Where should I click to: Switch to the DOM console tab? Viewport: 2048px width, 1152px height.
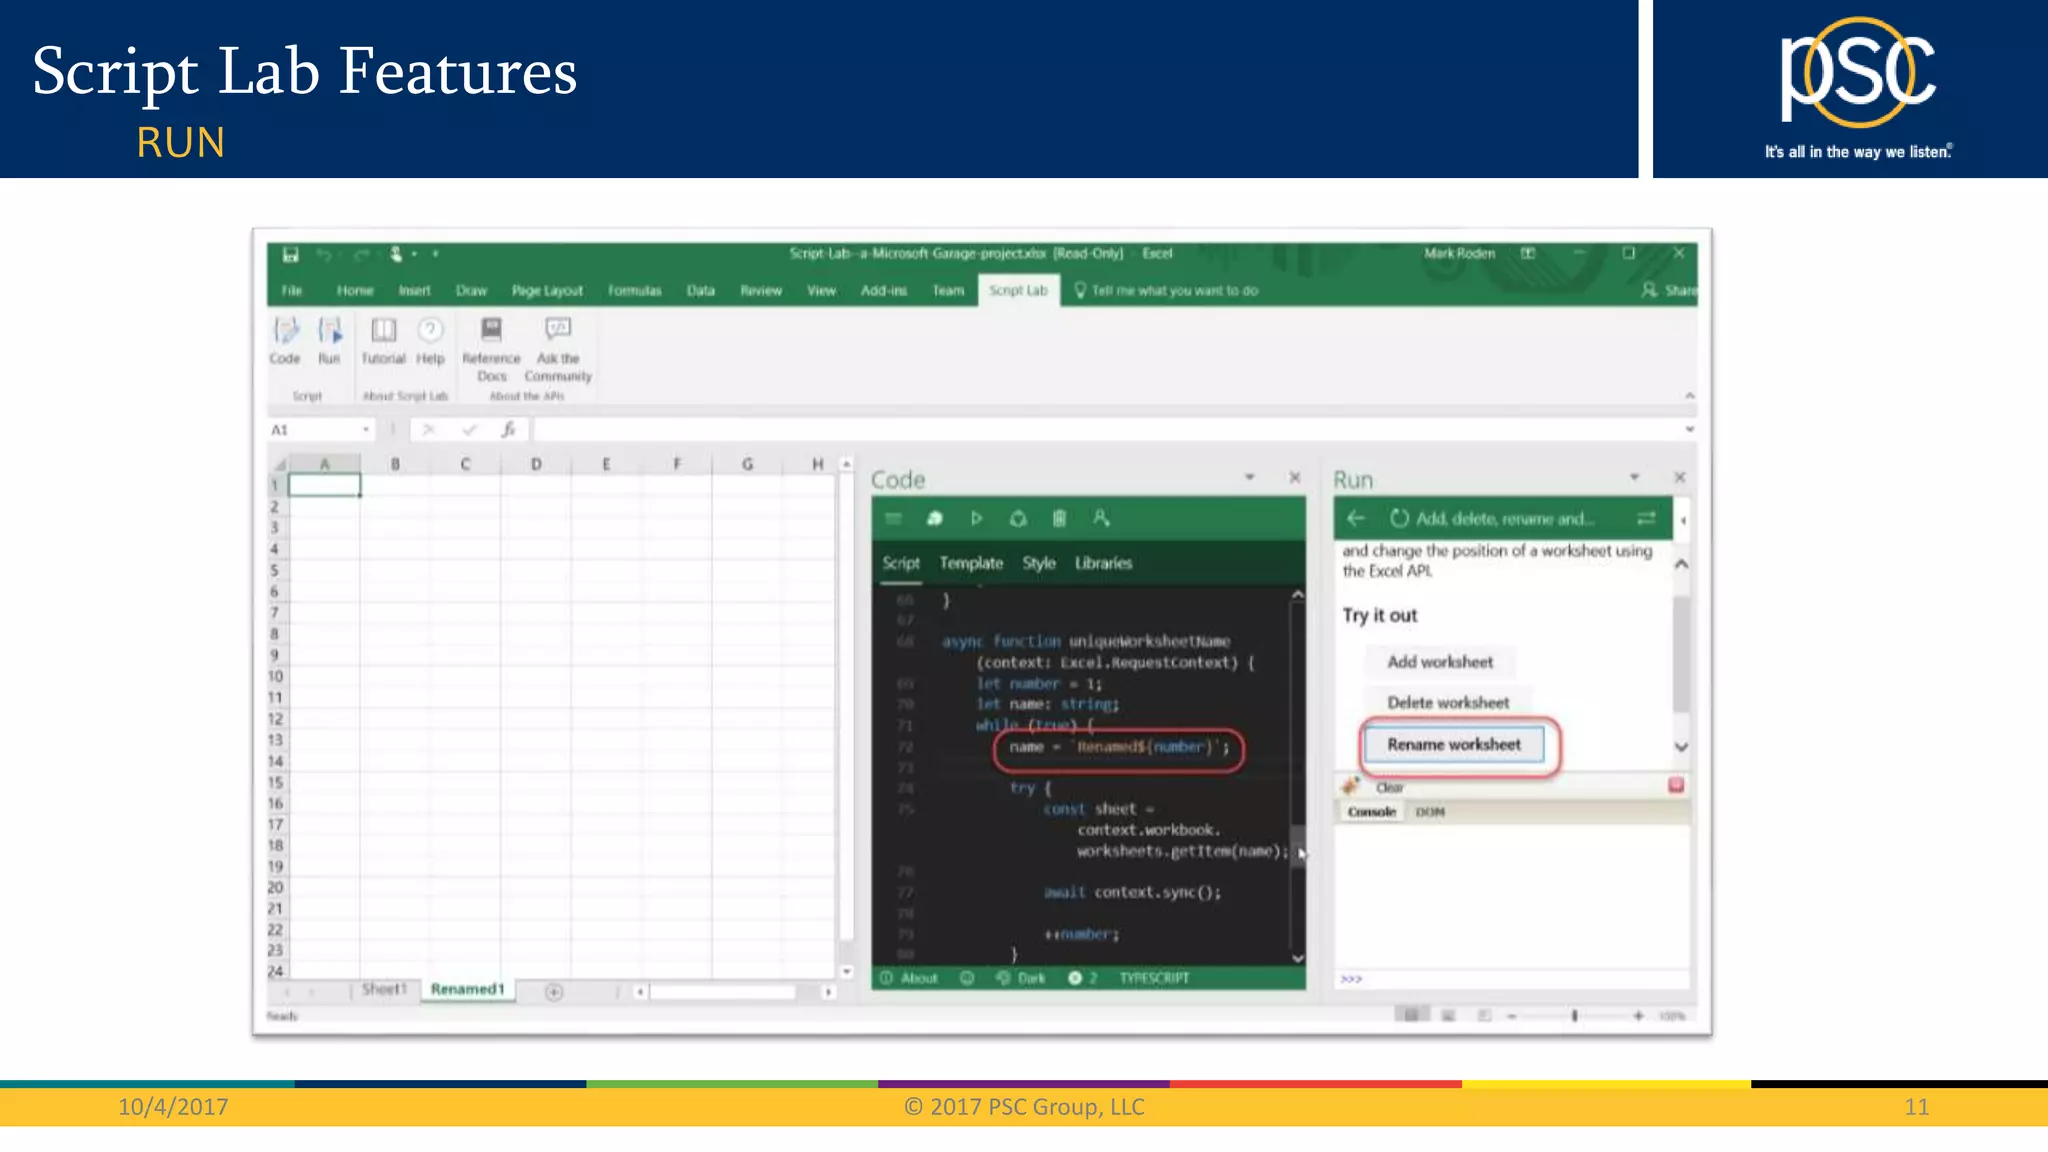1430,812
